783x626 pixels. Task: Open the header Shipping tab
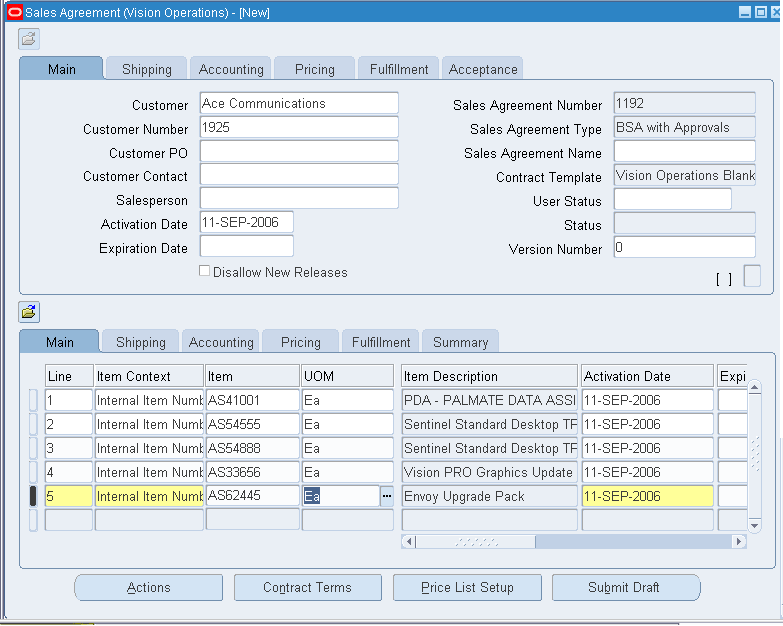pos(146,69)
